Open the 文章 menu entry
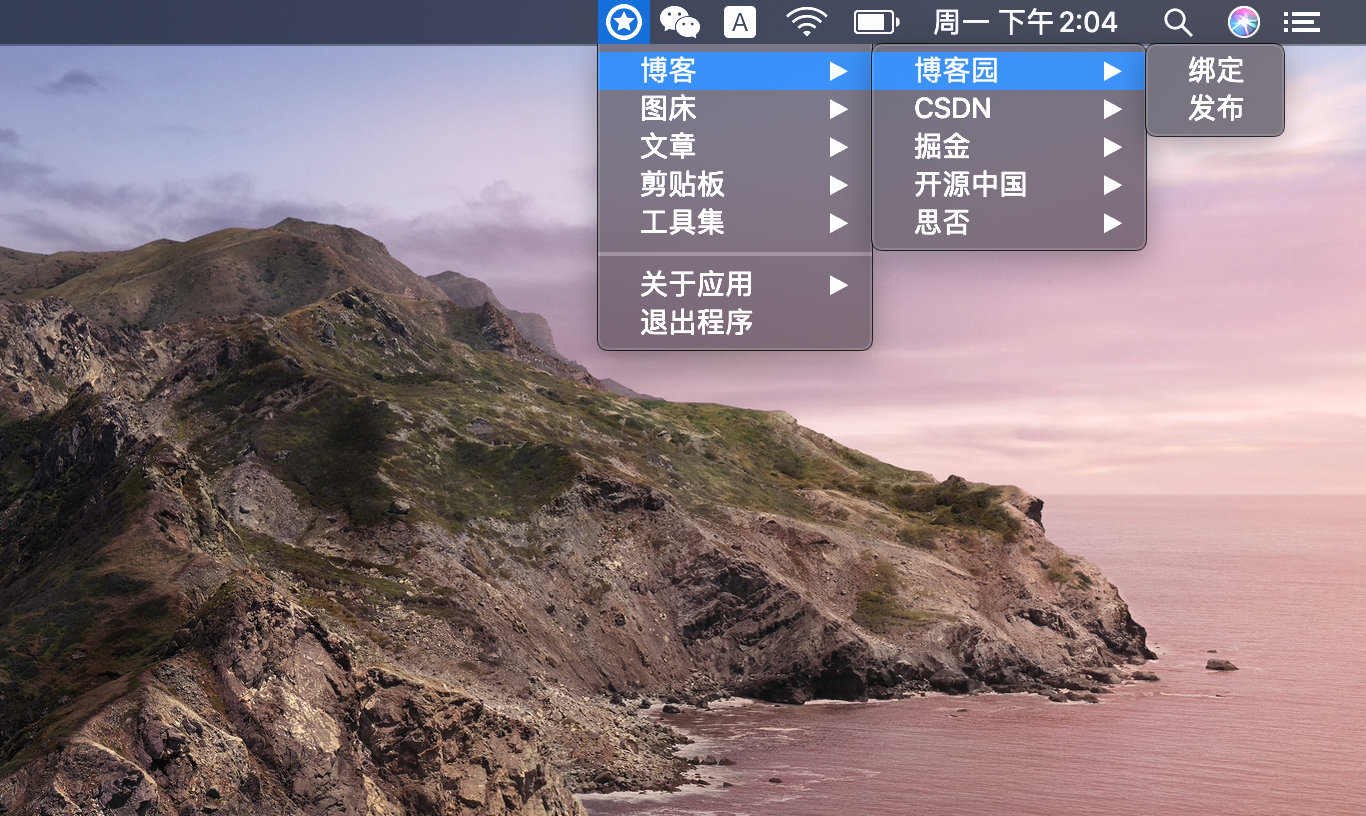The image size is (1366, 816). 735,147
